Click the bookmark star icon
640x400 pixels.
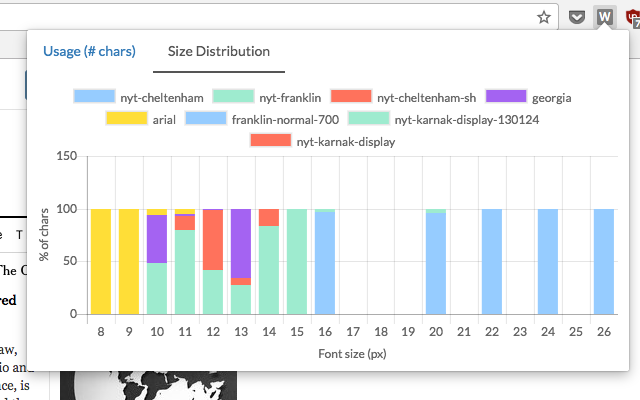tap(544, 17)
